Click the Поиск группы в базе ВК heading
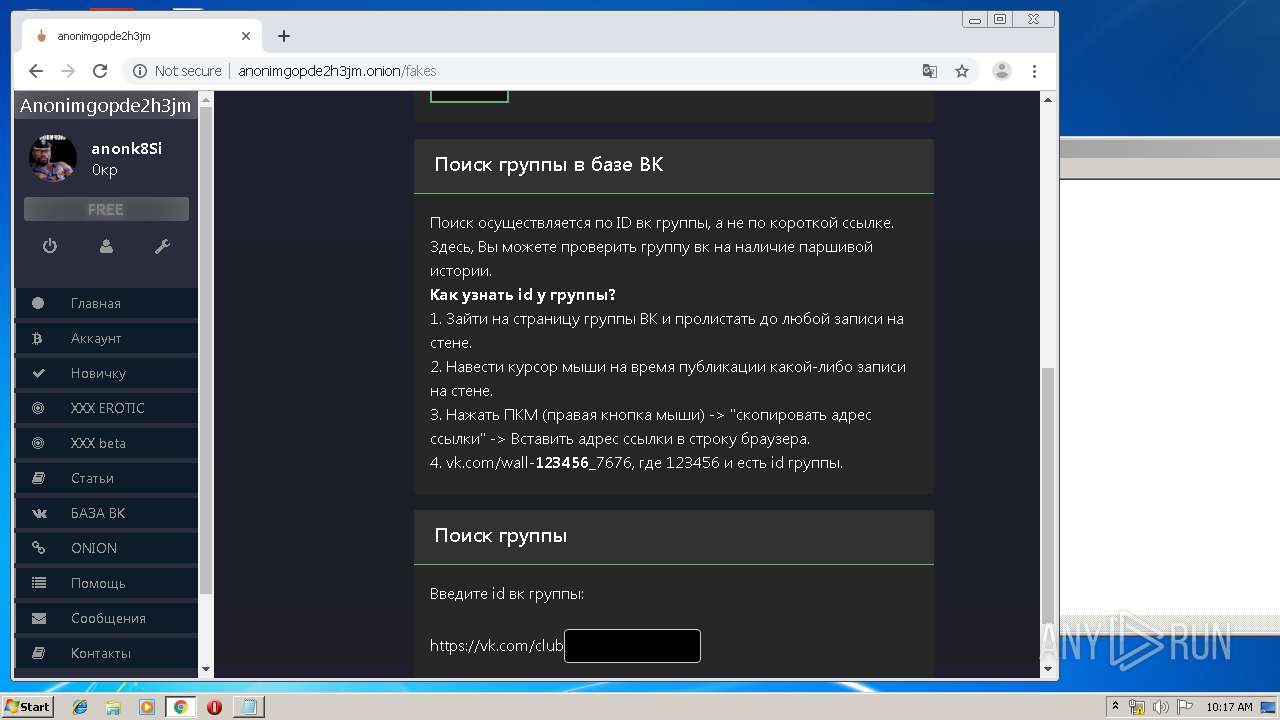 point(549,165)
